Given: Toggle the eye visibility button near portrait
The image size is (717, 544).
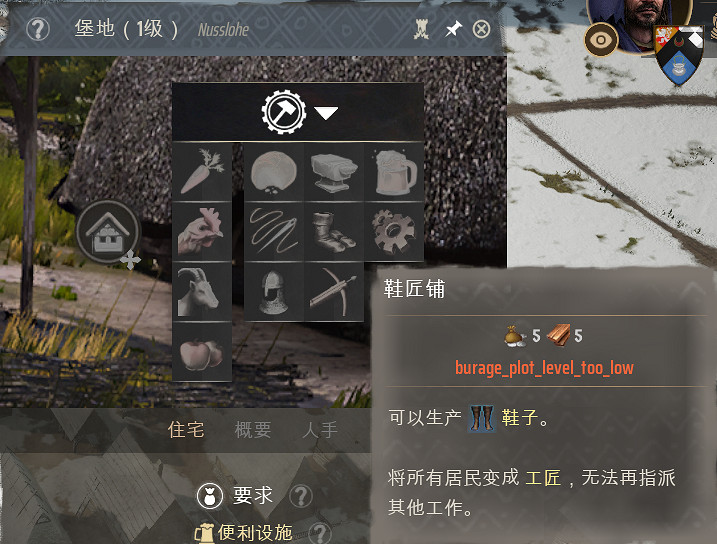Looking at the screenshot, I should [x=601, y=40].
